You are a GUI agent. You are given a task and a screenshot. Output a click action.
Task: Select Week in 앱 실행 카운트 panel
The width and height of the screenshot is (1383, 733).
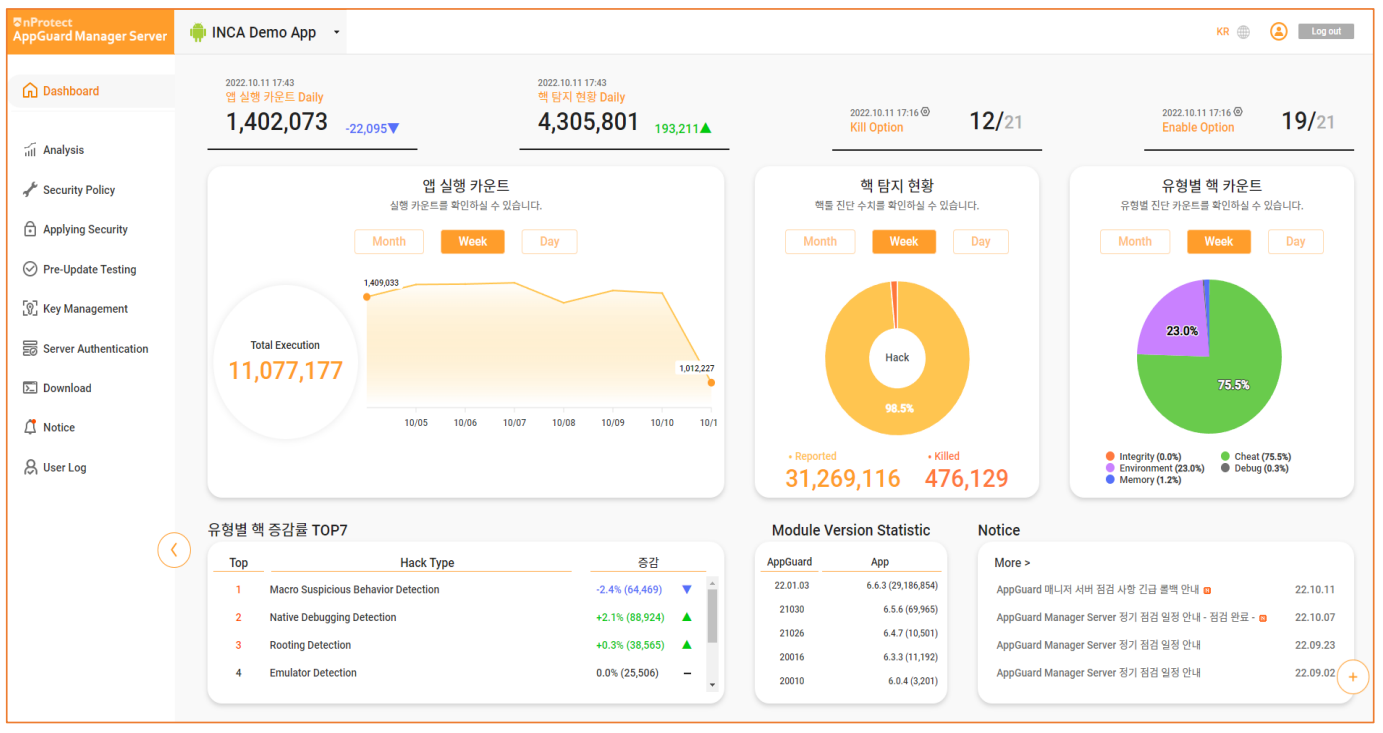pyautogui.click(x=473, y=241)
